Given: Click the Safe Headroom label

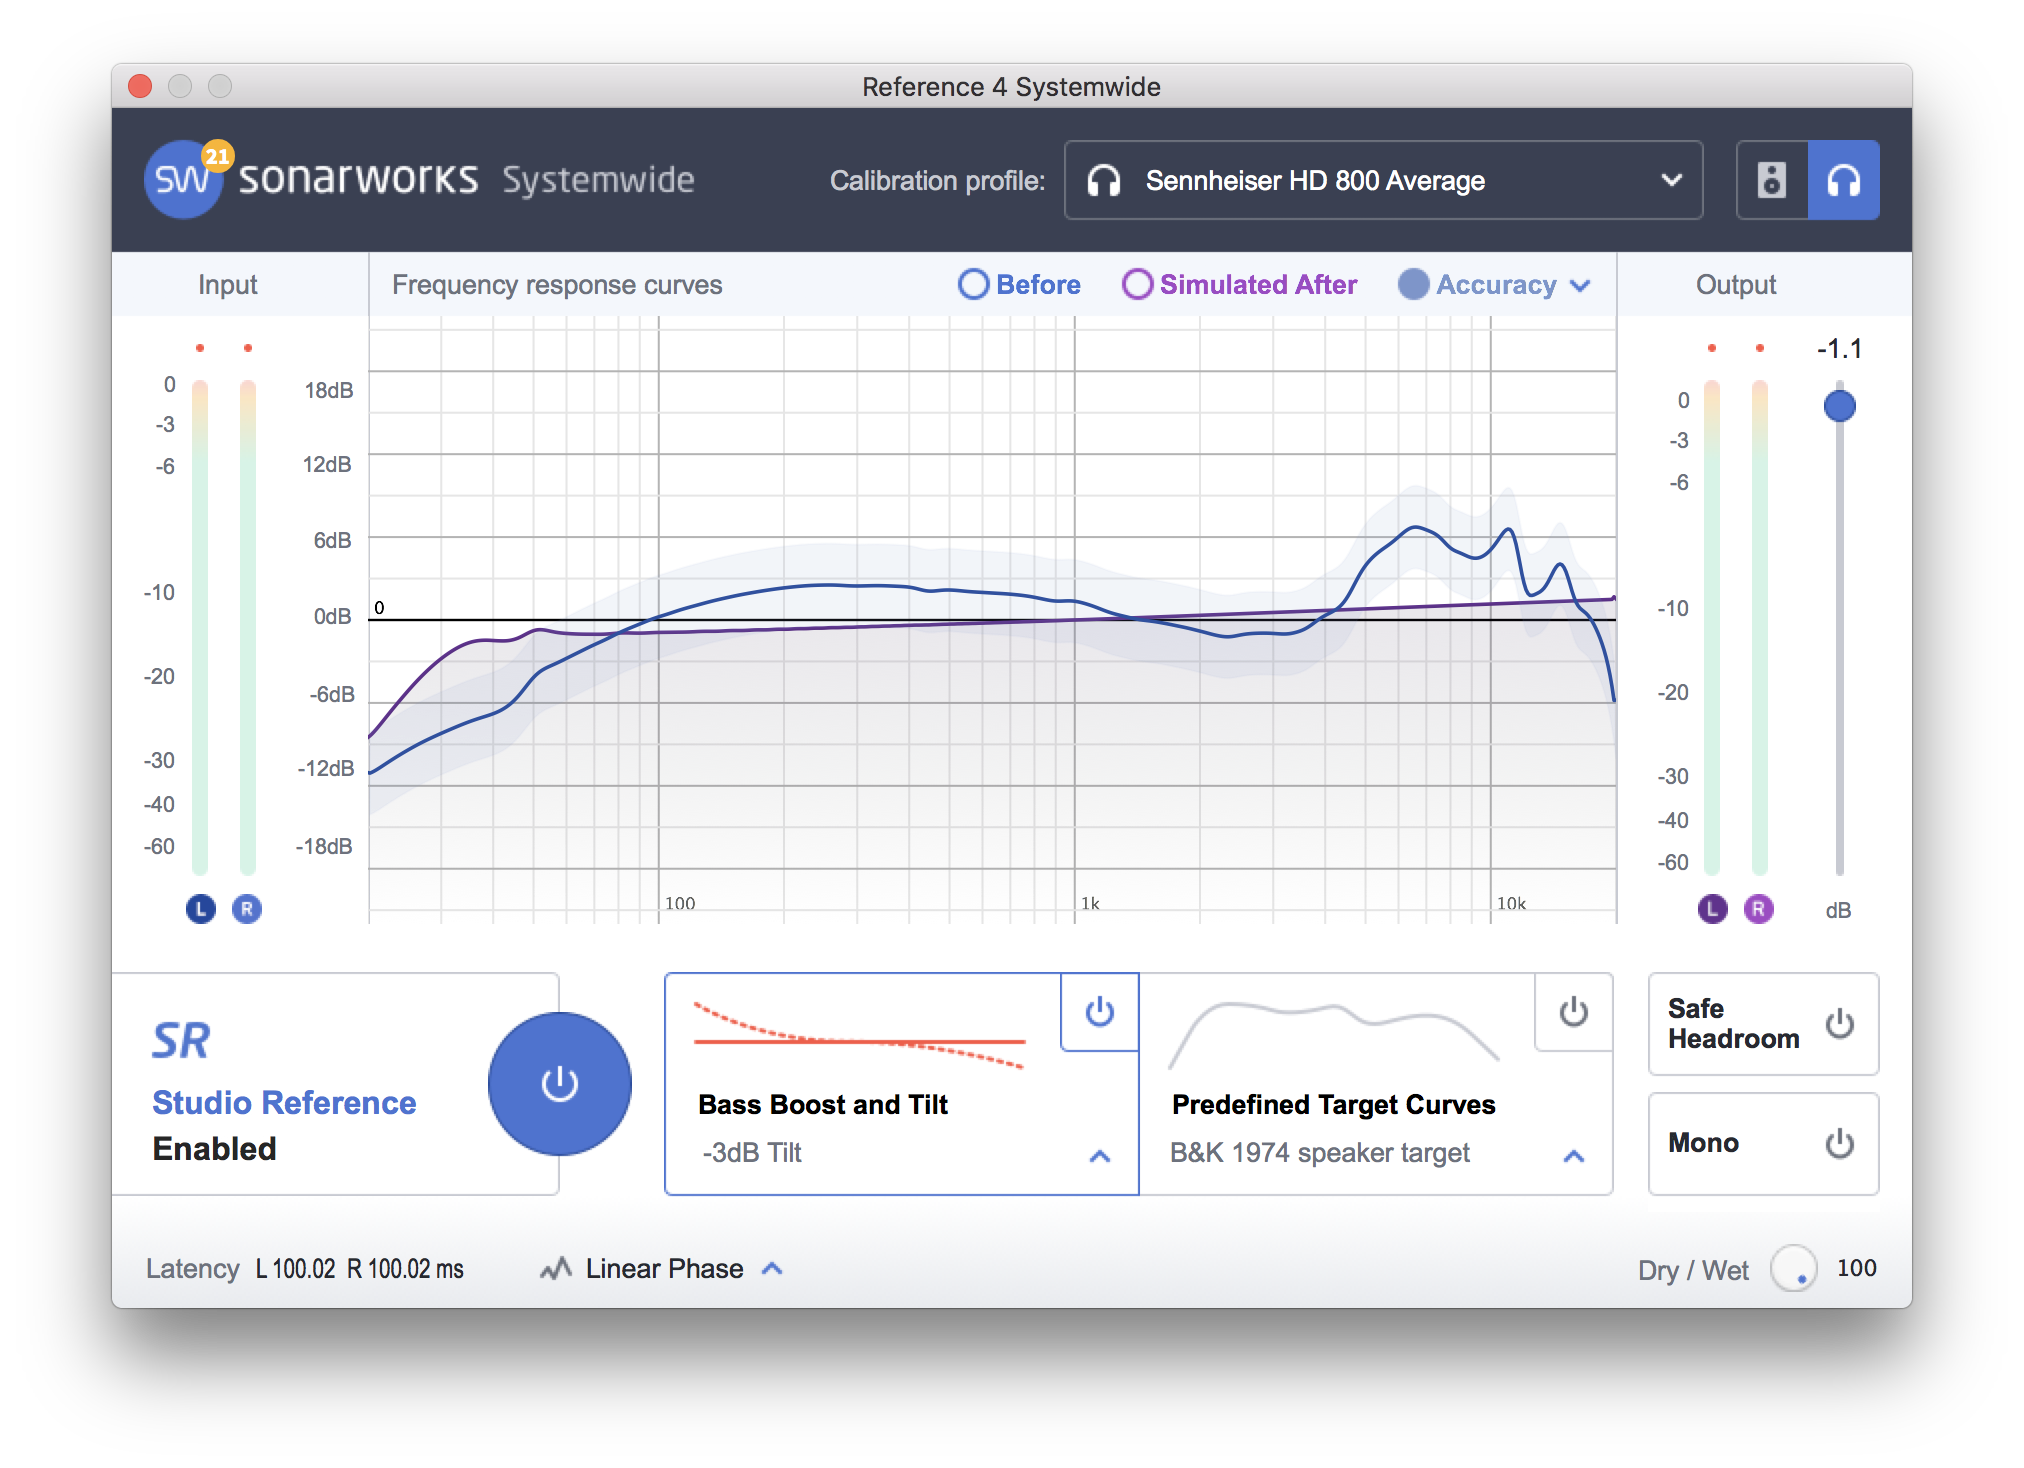Looking at the screenshot, I should pyautogui.click(x=1733, y=1023).
